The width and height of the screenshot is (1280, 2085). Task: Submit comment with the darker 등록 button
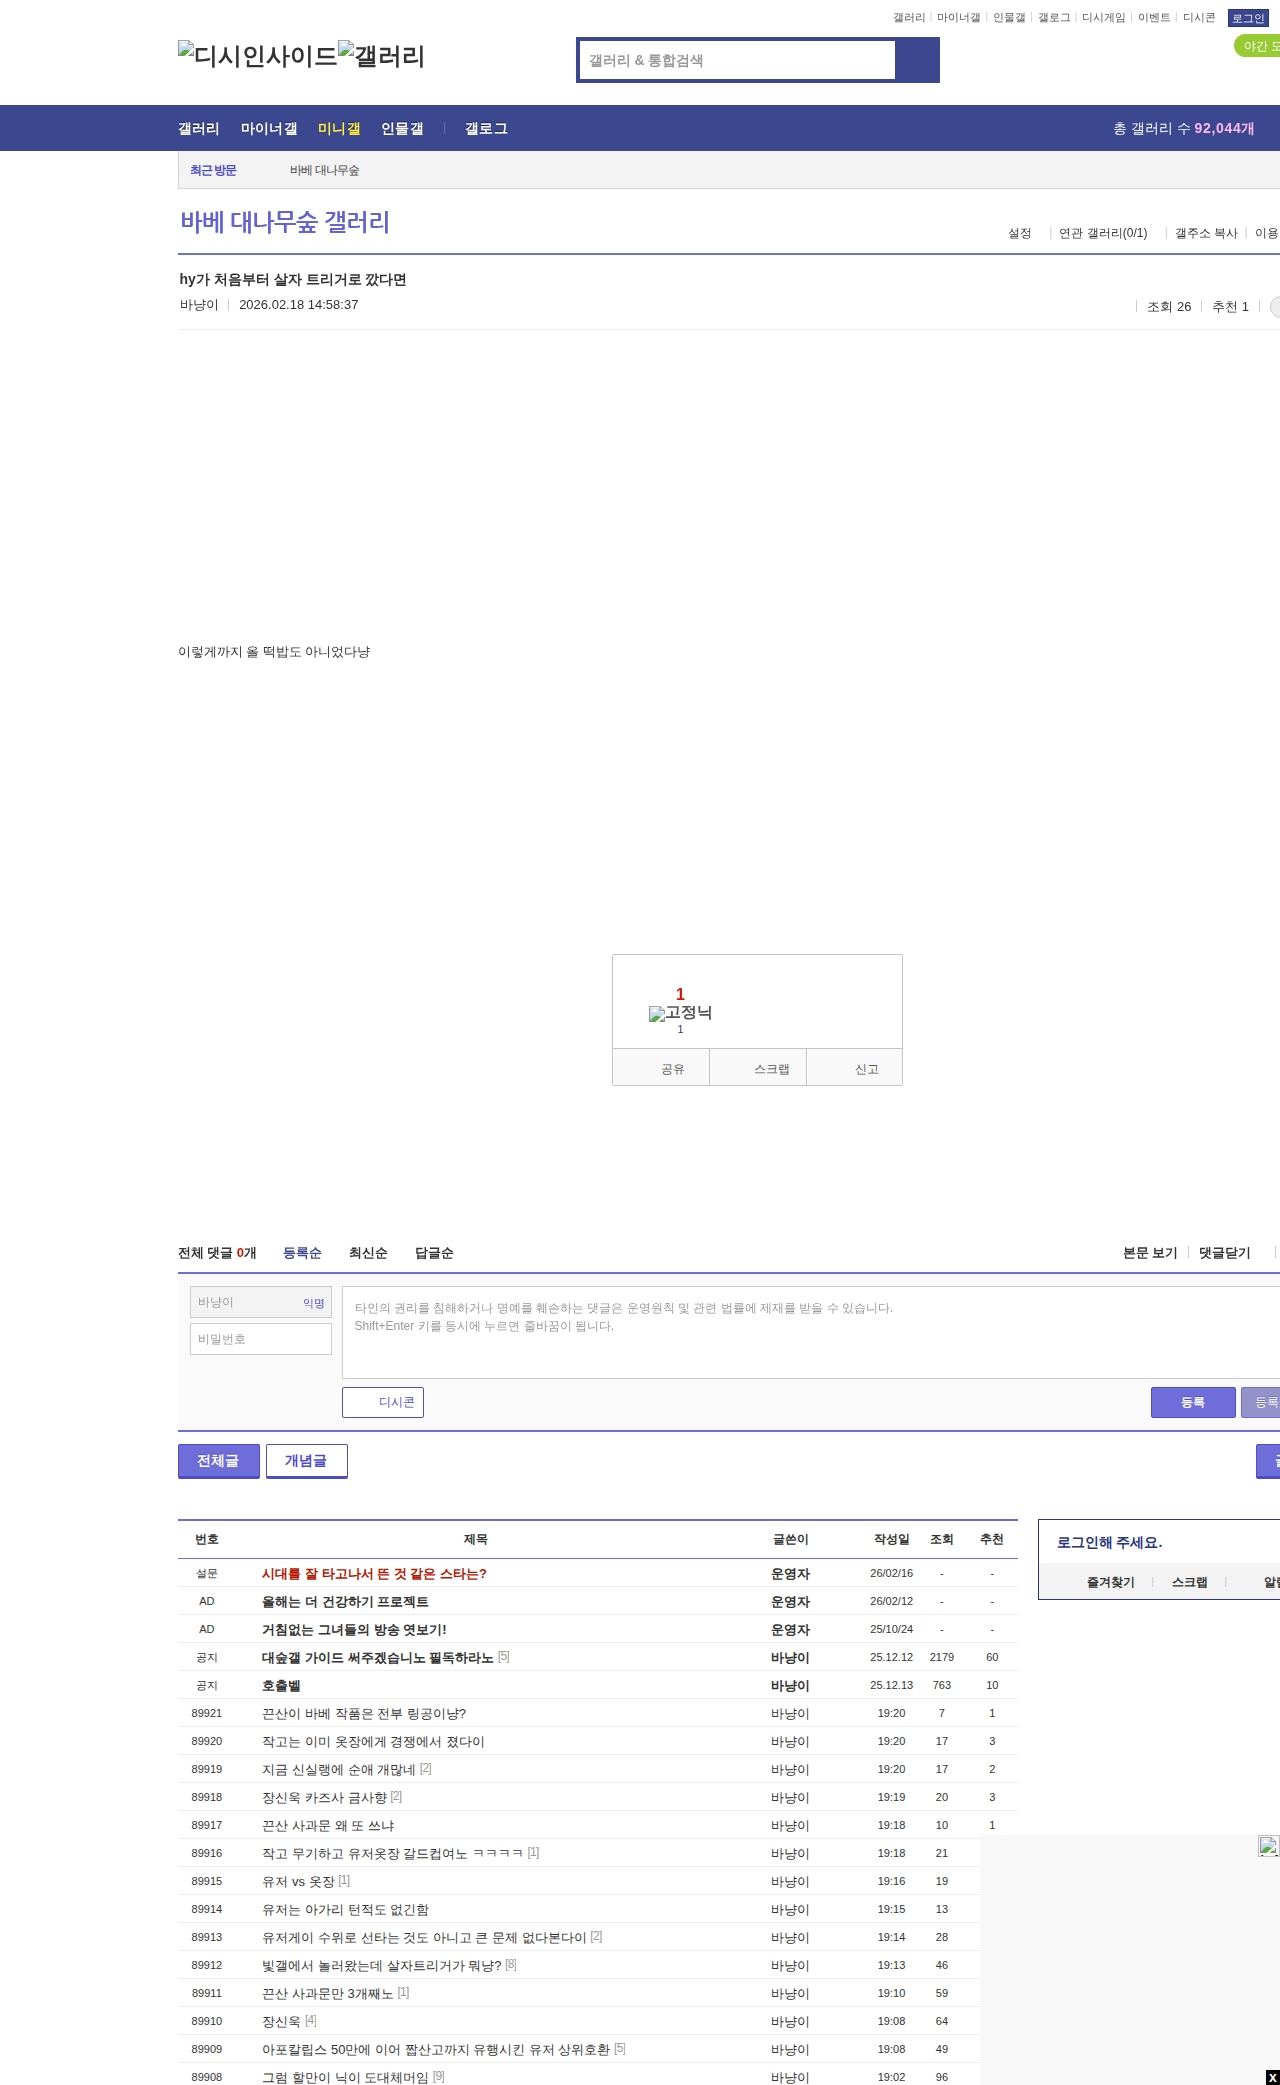pyautogui.click(x=1193, y=1402)
